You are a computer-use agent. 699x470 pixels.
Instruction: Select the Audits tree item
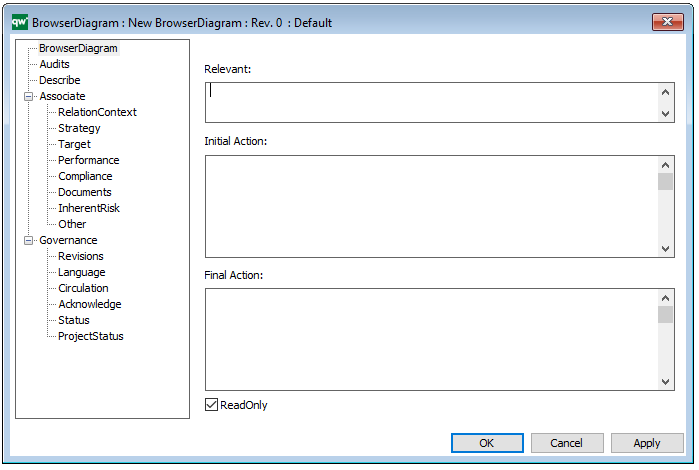pos(54,64)
